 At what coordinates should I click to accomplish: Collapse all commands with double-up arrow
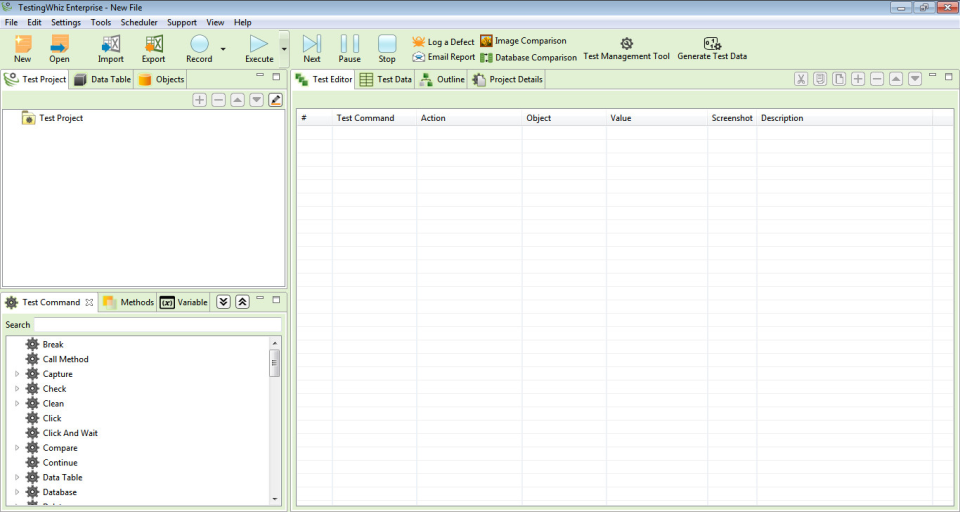(242, 302)
